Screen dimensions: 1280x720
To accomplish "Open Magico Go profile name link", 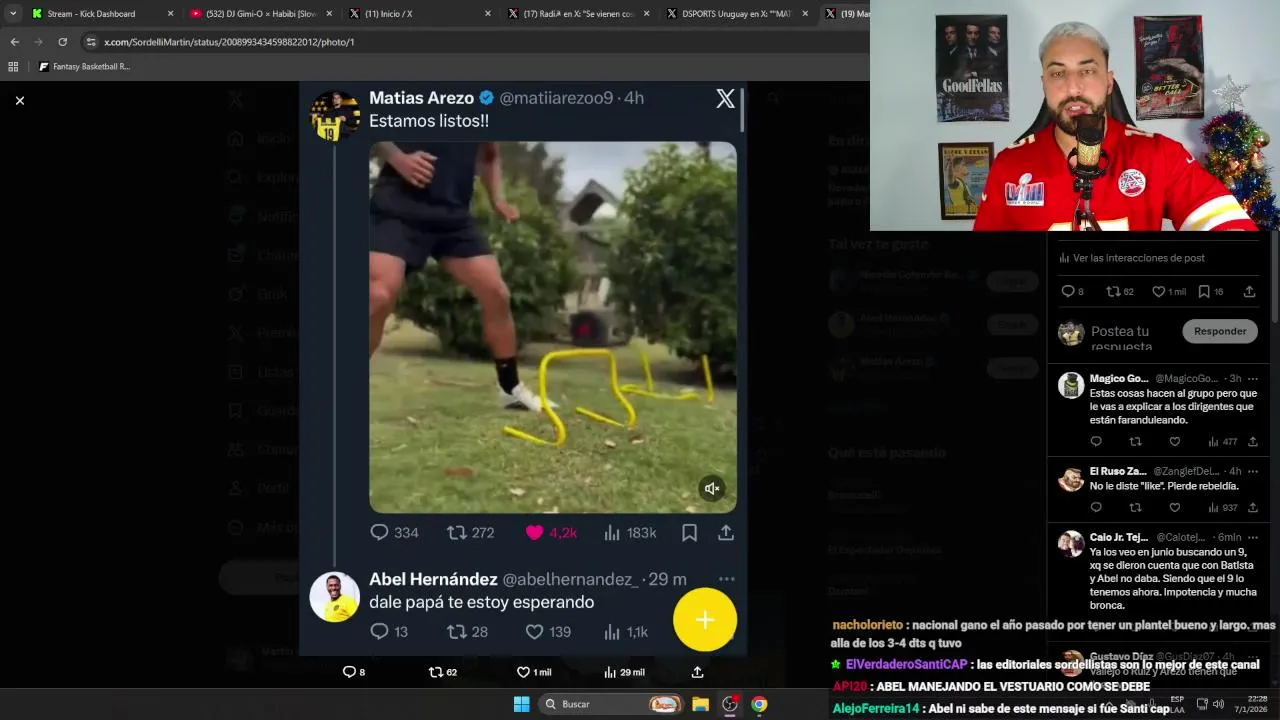I will [x=1119, y=379].
